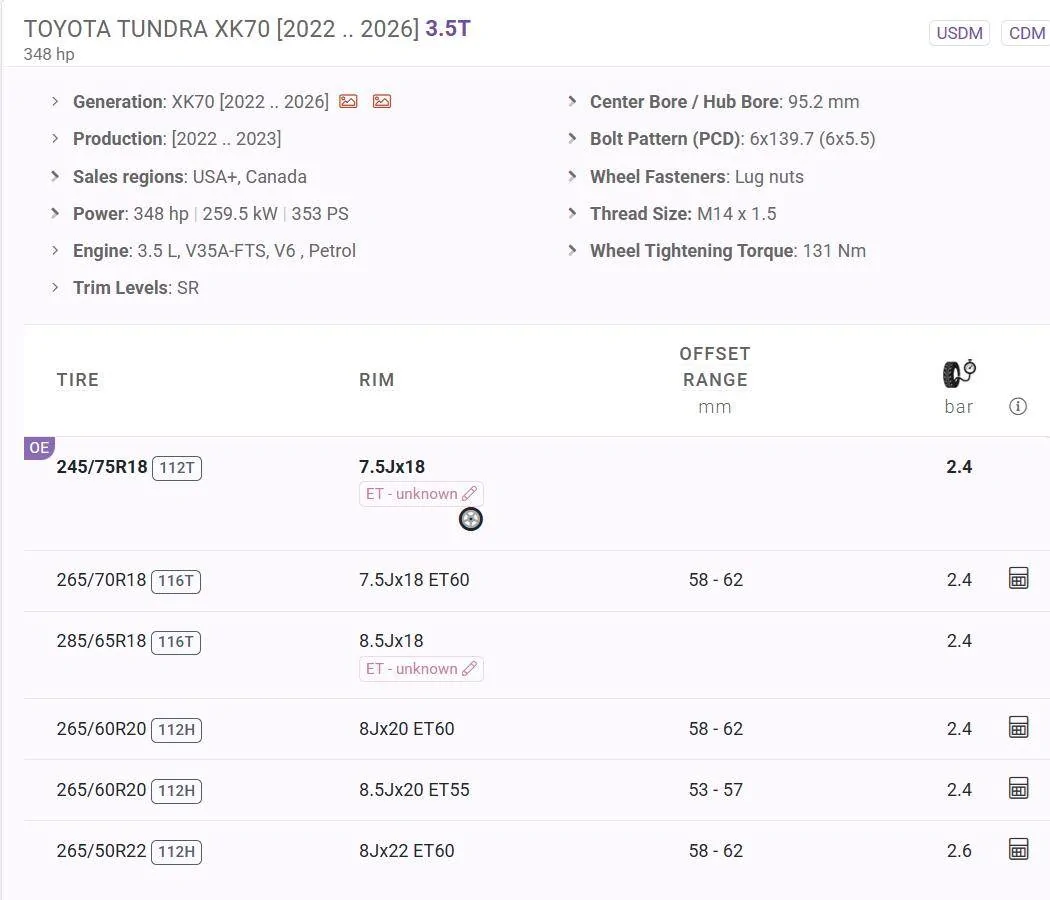Click the info icon in the table header
This screenshot has width=1050, height=900.
pyautogui.click(x=1018, y=406)
